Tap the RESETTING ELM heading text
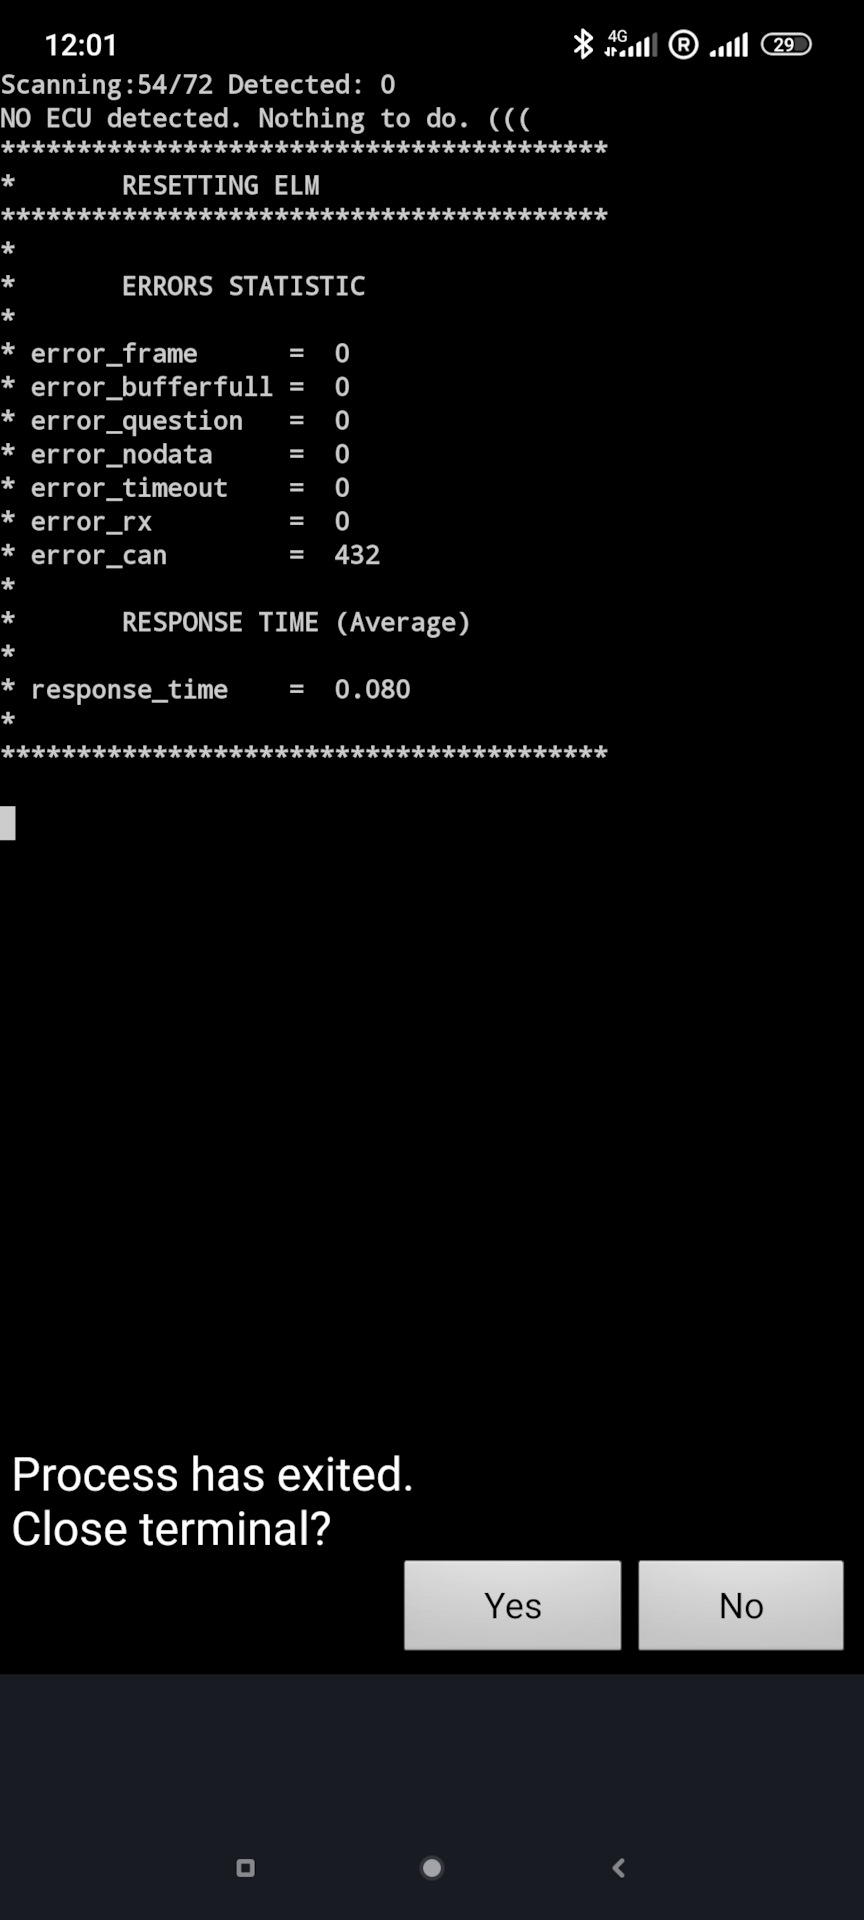The width and height of the screenshot is (864, 1920). (x=221, y=185)
